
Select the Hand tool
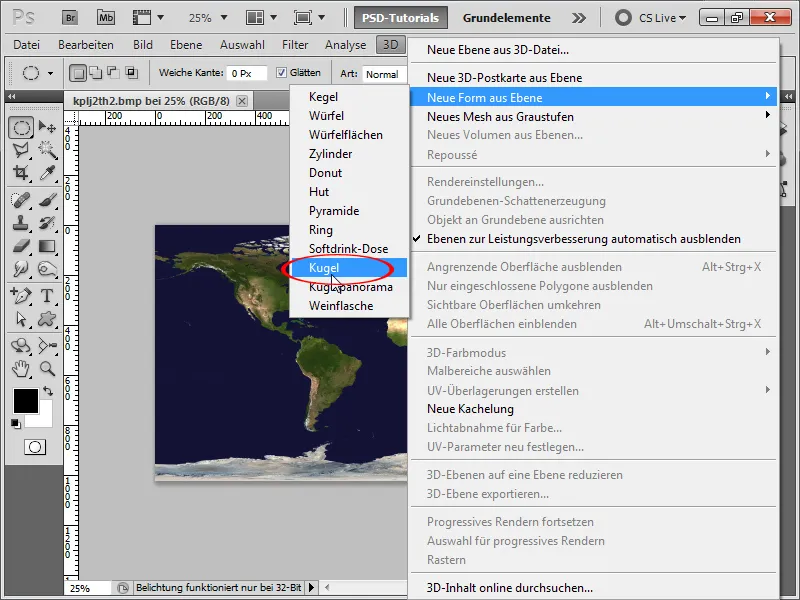(21, 368)
